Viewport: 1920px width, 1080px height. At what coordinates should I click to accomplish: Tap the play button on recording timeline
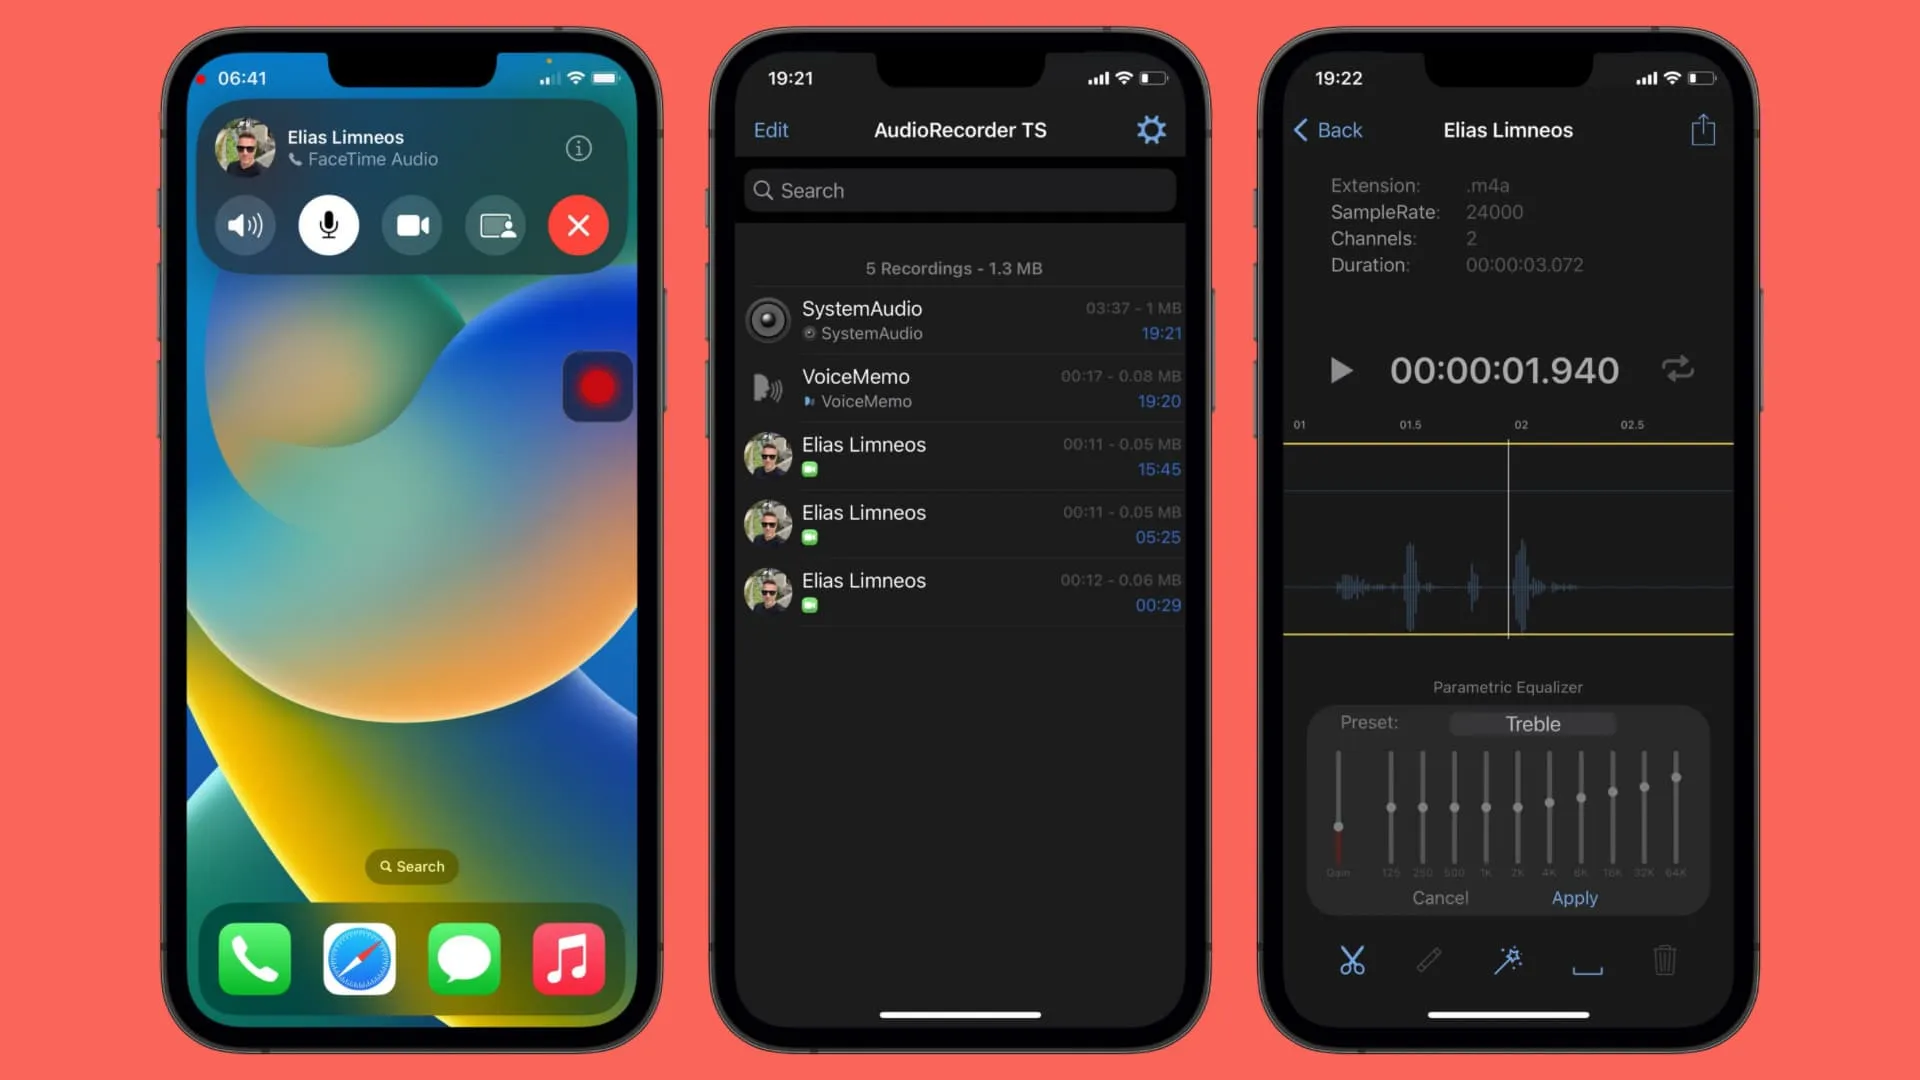coord(1341,371)
